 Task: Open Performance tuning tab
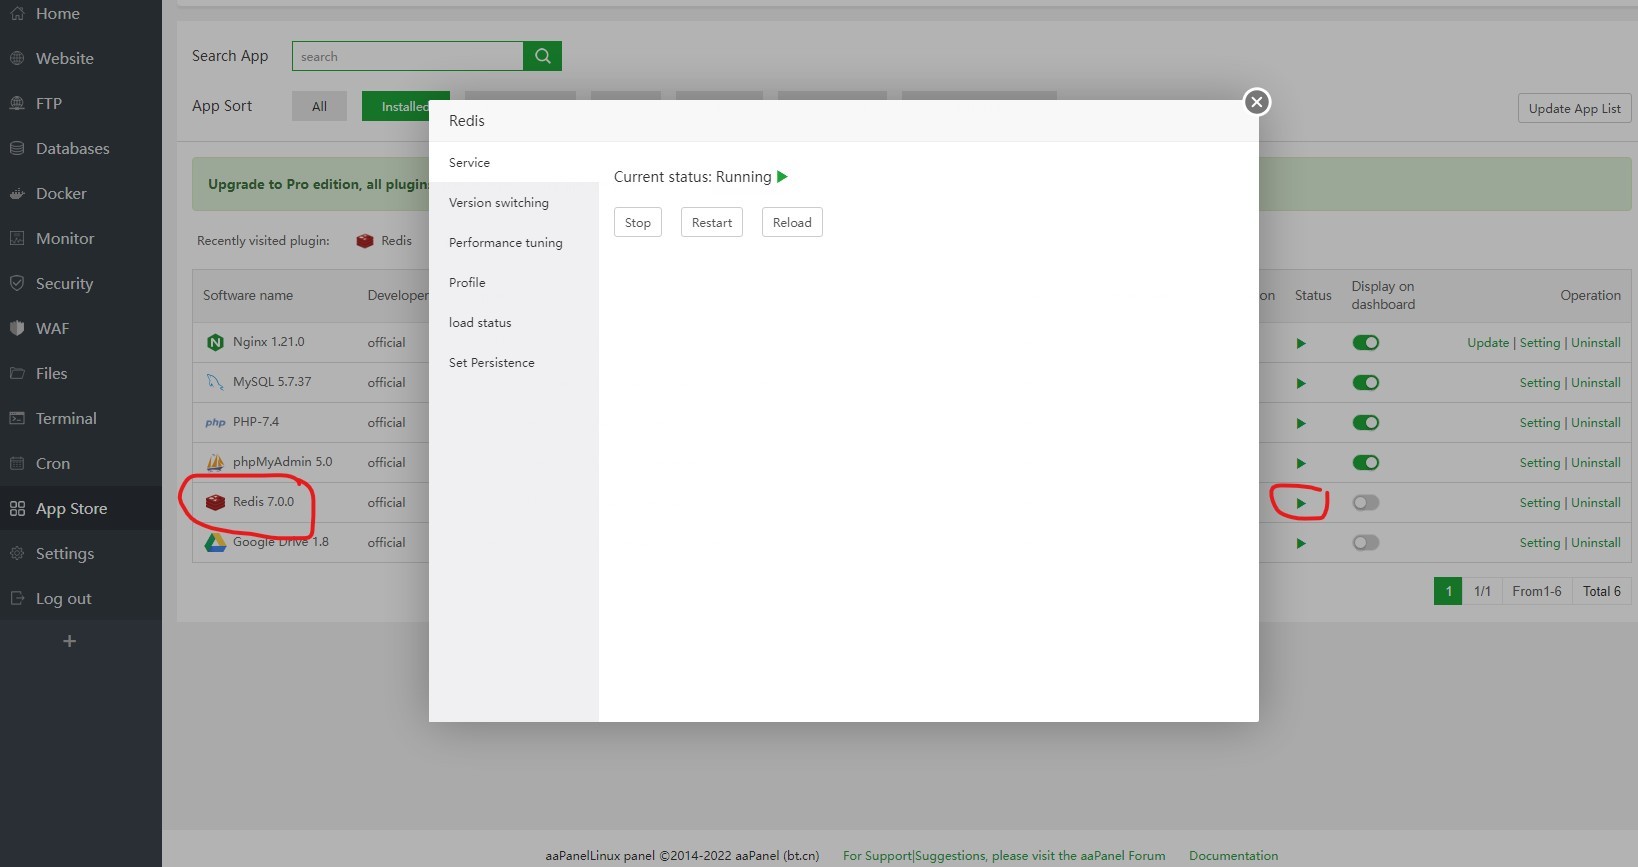pos(514,242)
